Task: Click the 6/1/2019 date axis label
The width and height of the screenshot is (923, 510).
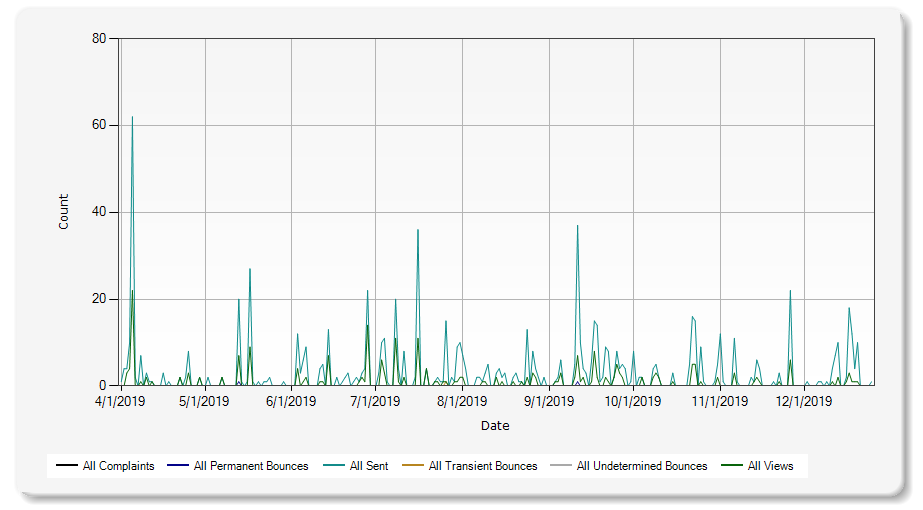Action: click(x=291, y=402)
